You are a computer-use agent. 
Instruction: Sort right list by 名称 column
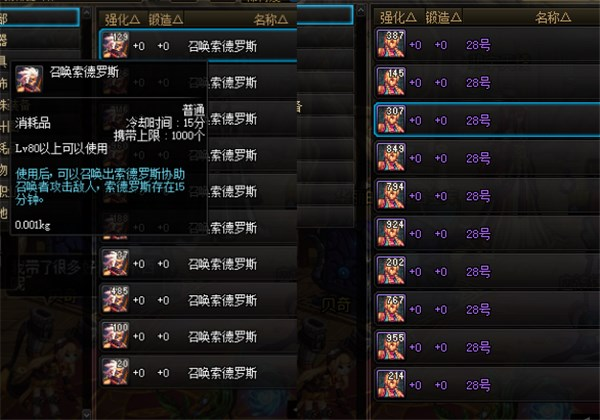553,17
